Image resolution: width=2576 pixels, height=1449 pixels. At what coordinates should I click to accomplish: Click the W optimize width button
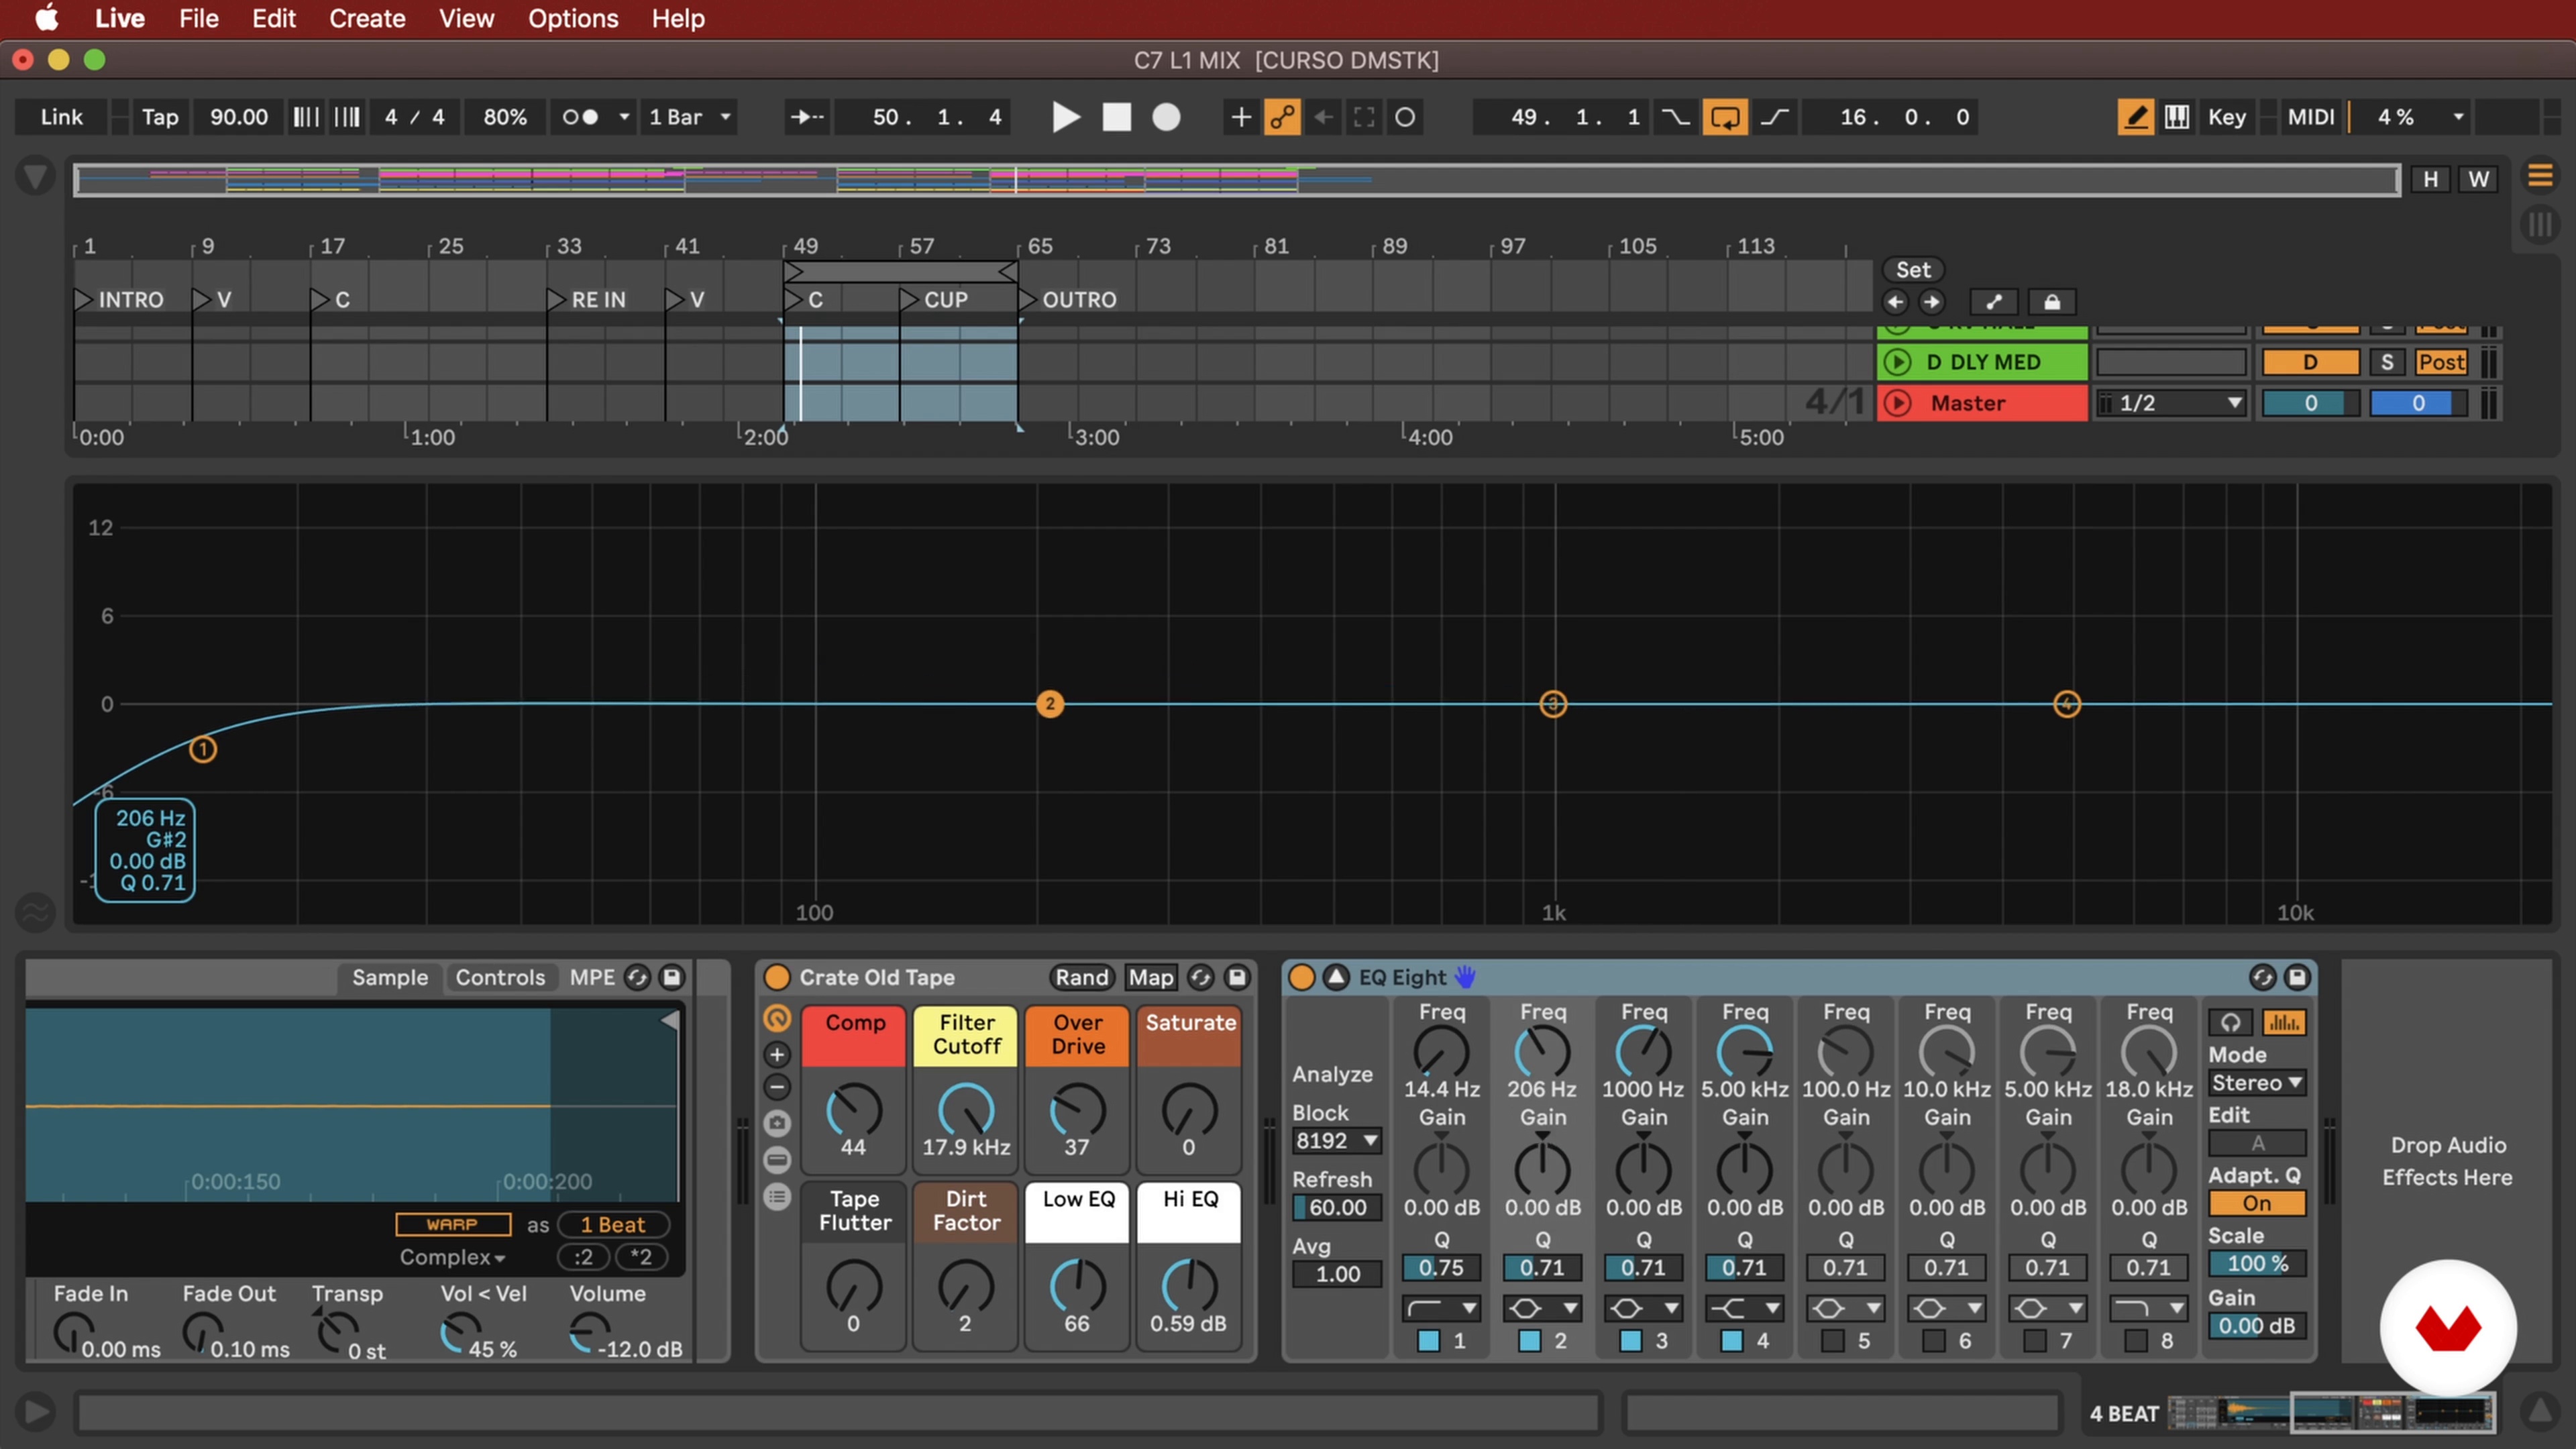pyautogui.click(x=2478, y=179)
